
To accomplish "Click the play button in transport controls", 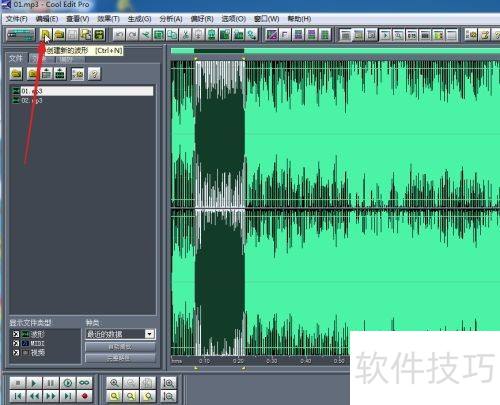I will tap(34, 383).
